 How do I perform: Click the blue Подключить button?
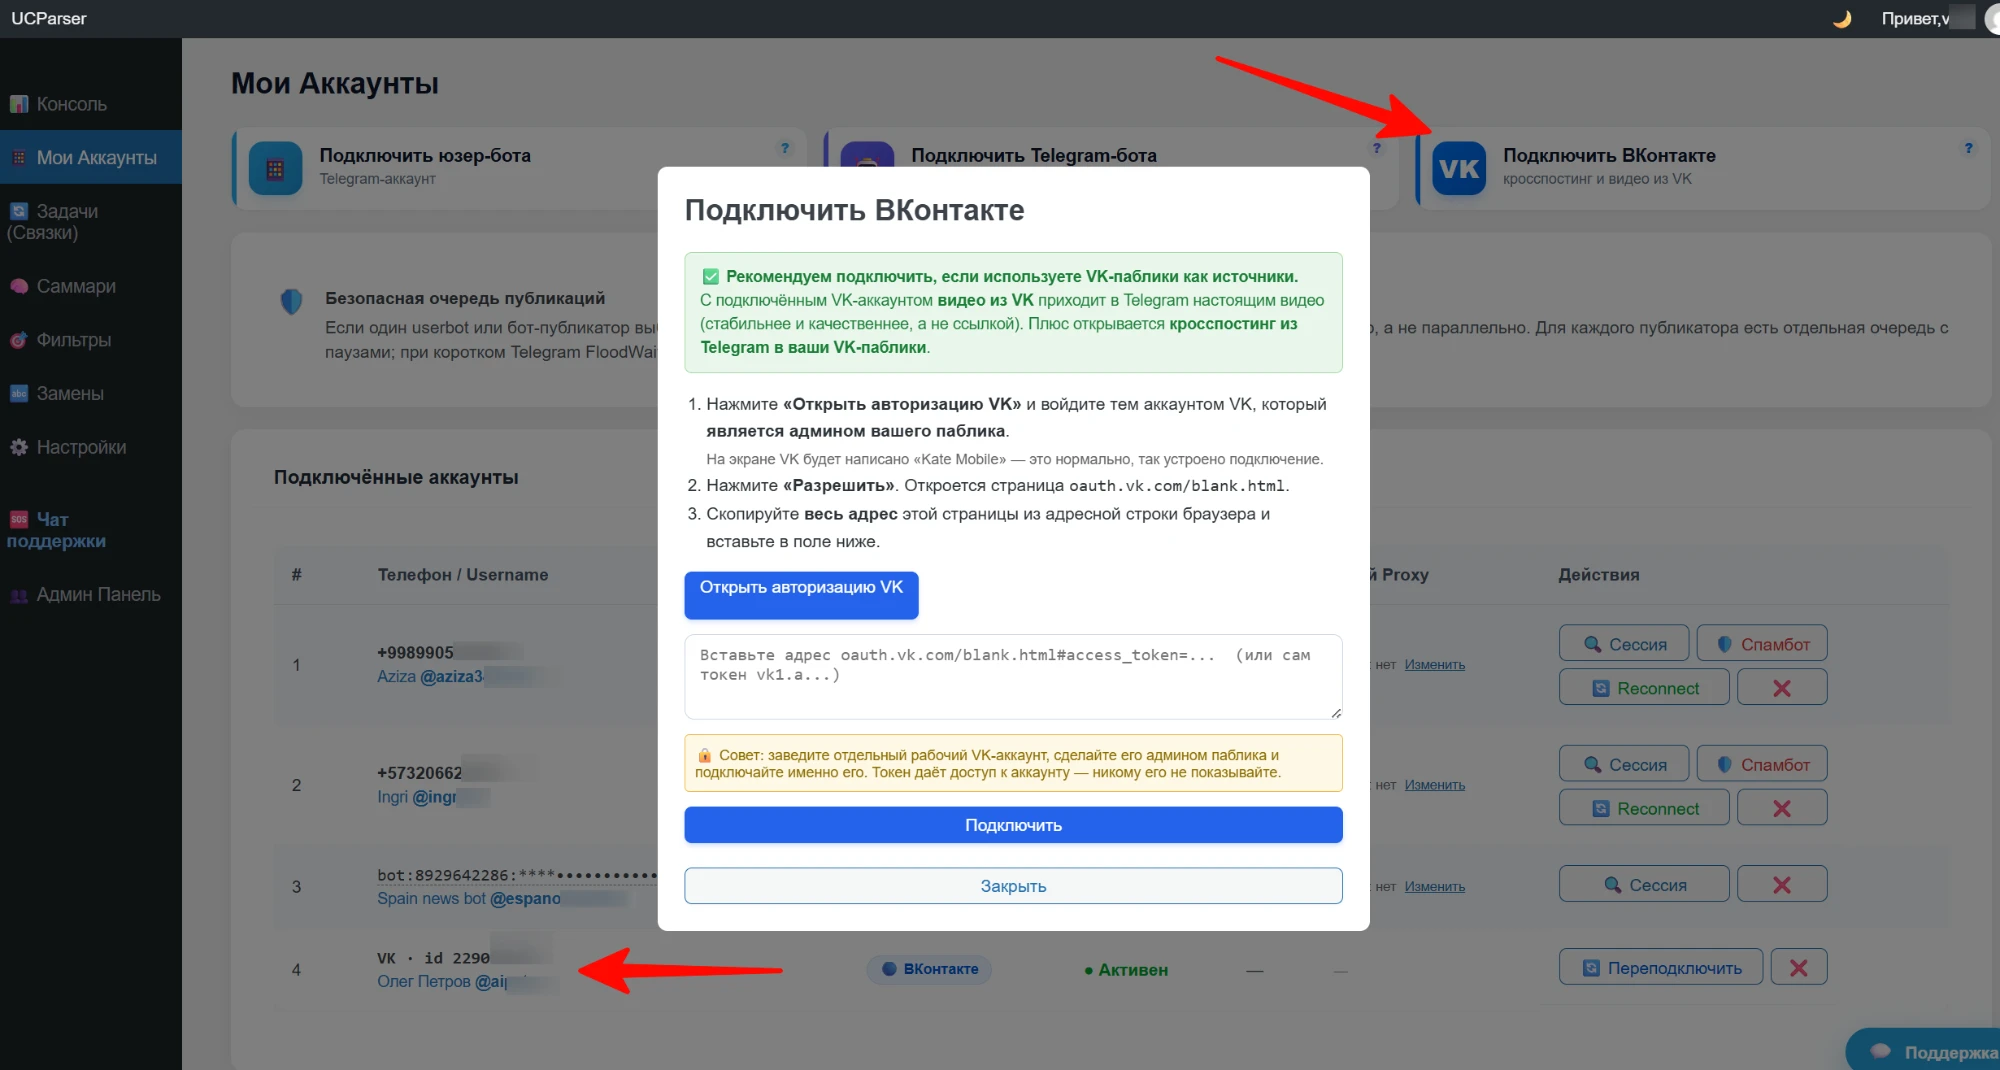[x=1013, y=825]
